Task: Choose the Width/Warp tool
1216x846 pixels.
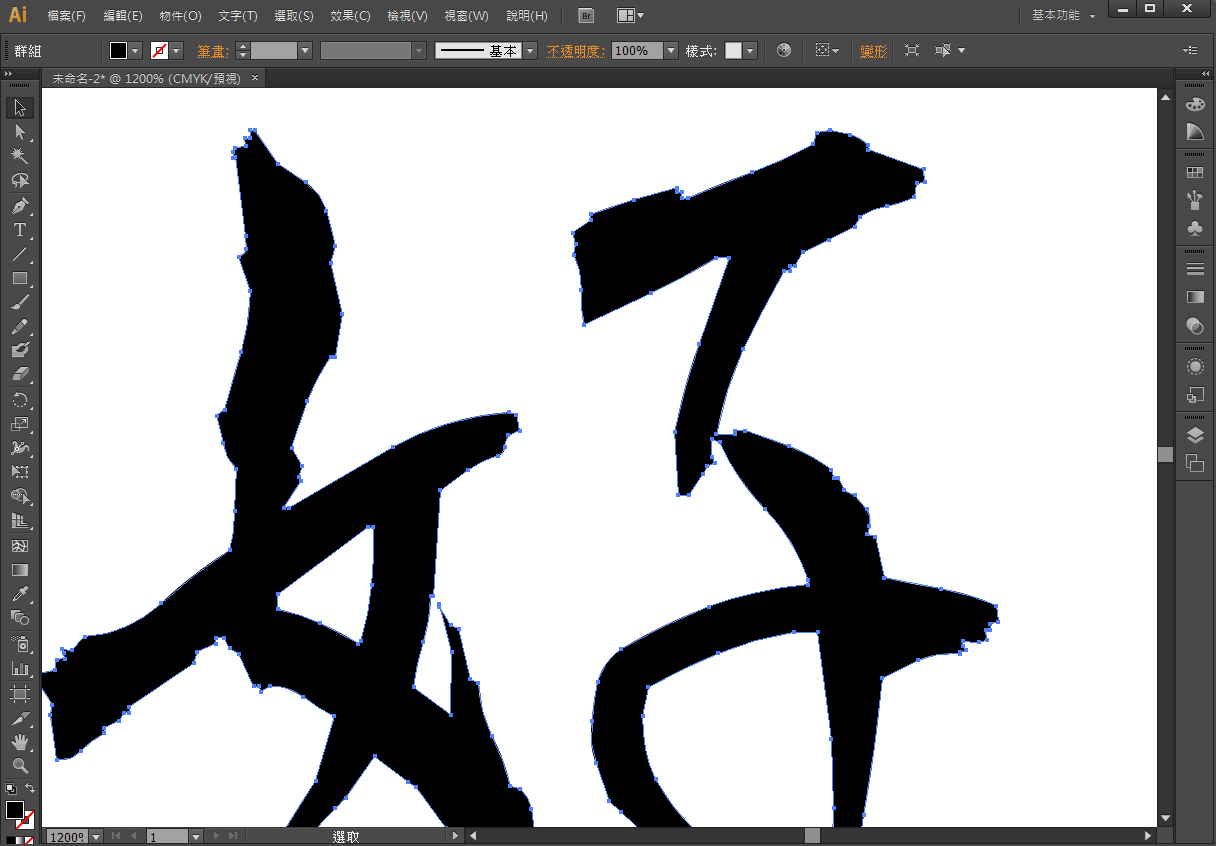Action: [20, 449]
